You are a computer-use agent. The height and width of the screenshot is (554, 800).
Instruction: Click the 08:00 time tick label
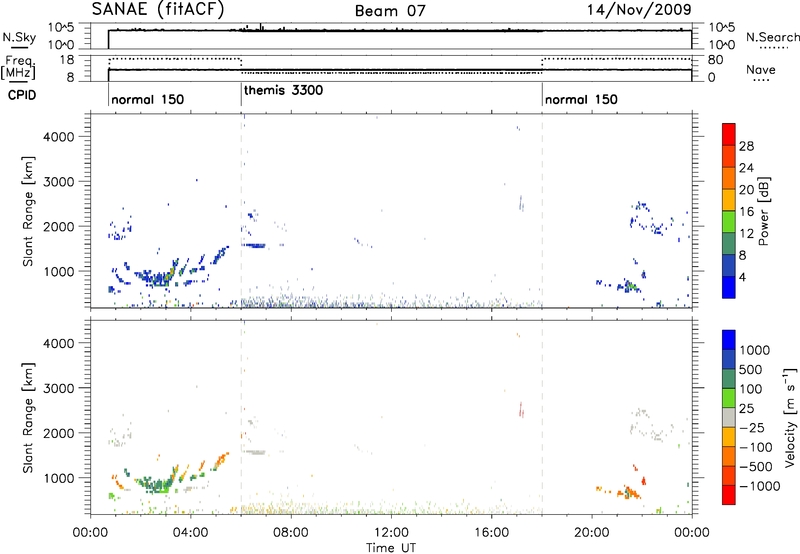pyautogui.click(x=291, y=533)
